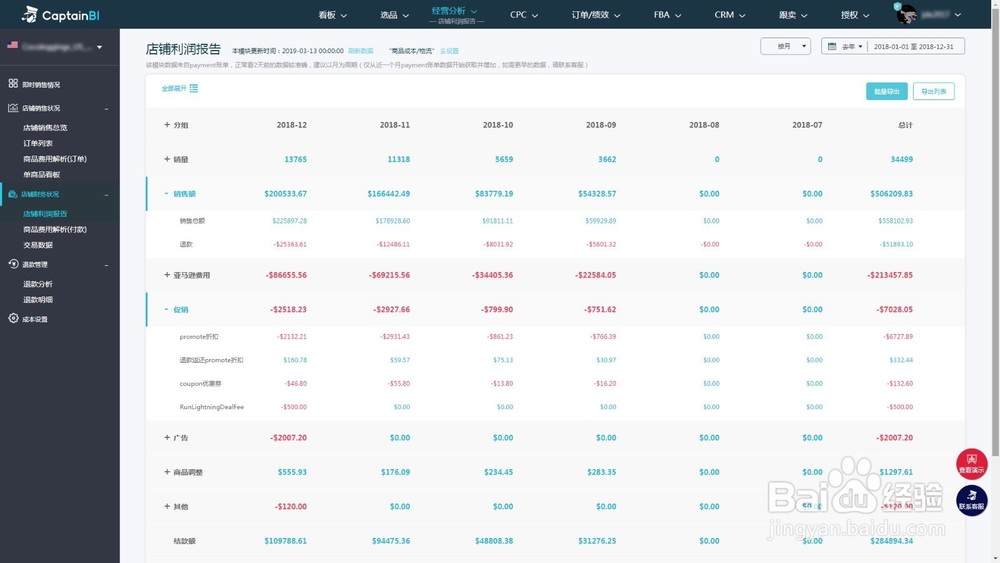Collapse the 促销 row

pyautogui.click(x=166, y=309)
